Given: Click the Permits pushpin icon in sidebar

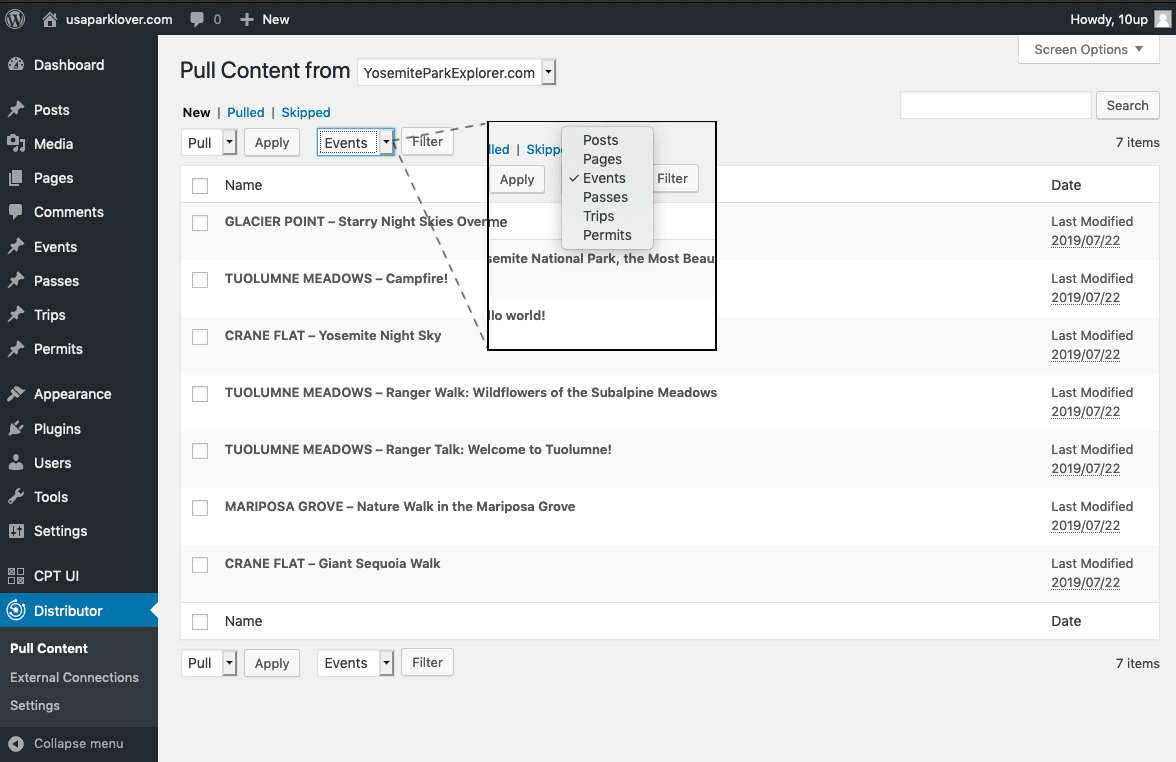Looking at the screenshot, I should (x=16, y=349).
